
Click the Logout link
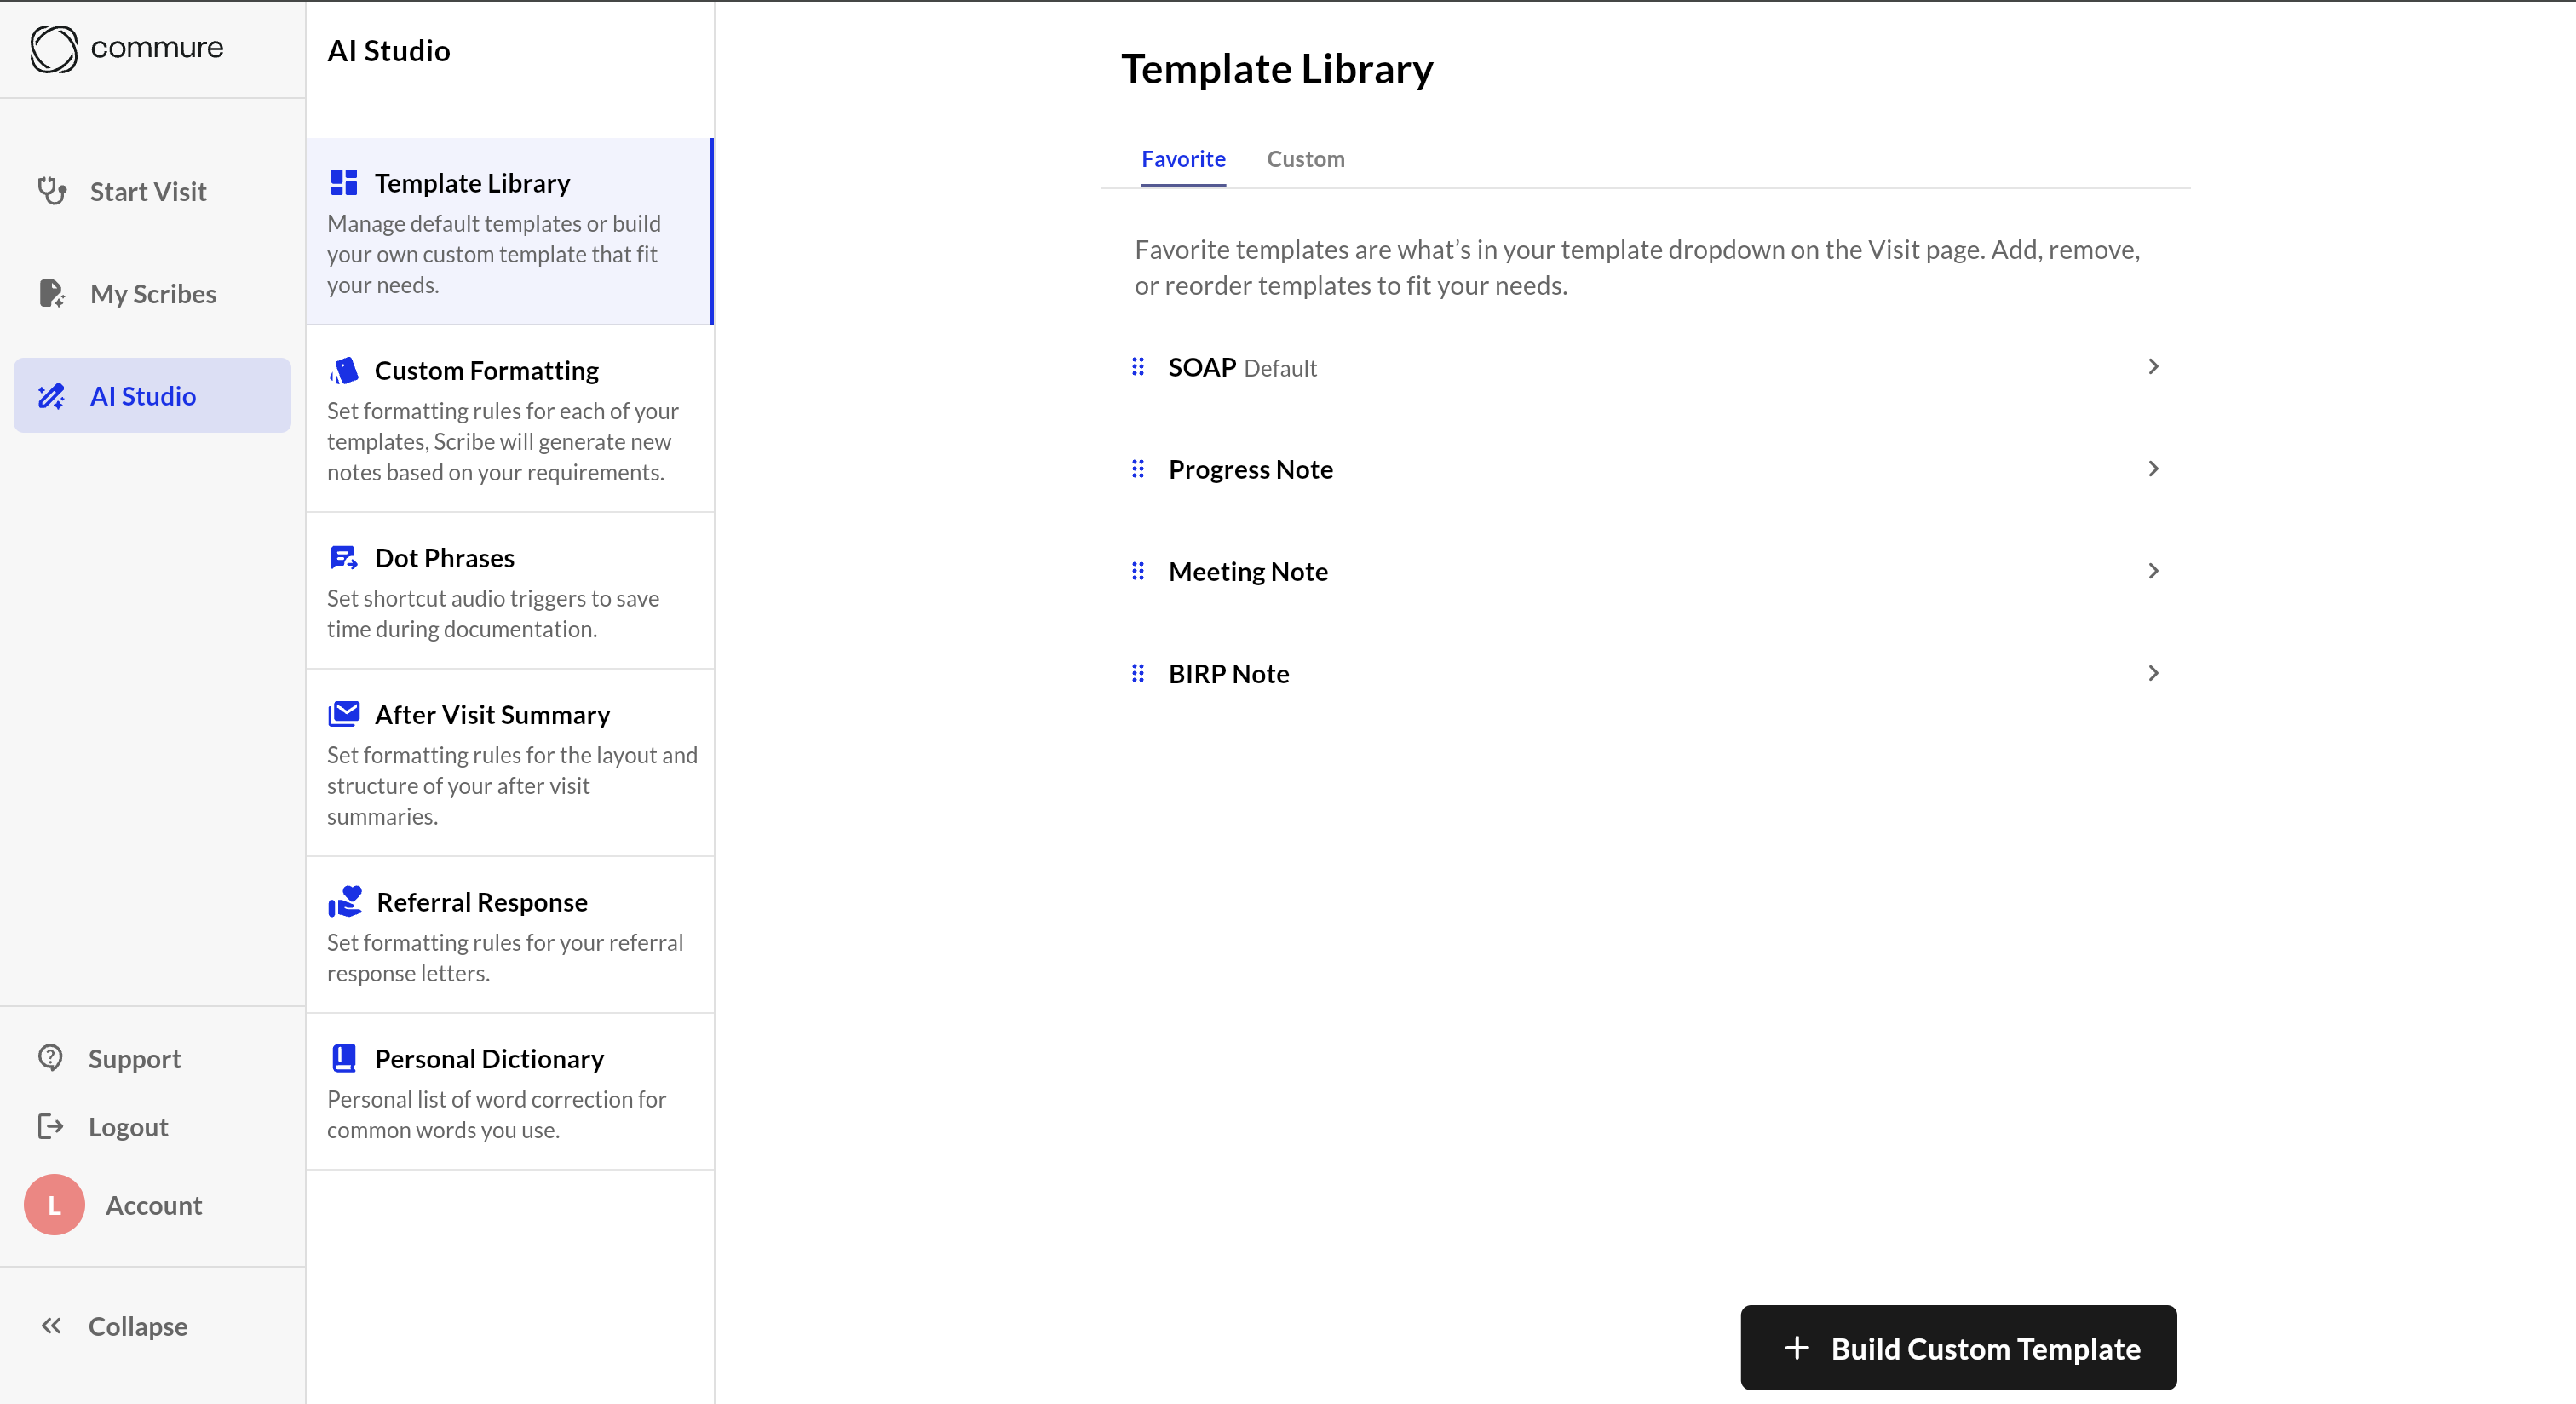(x=127, y=1127)
